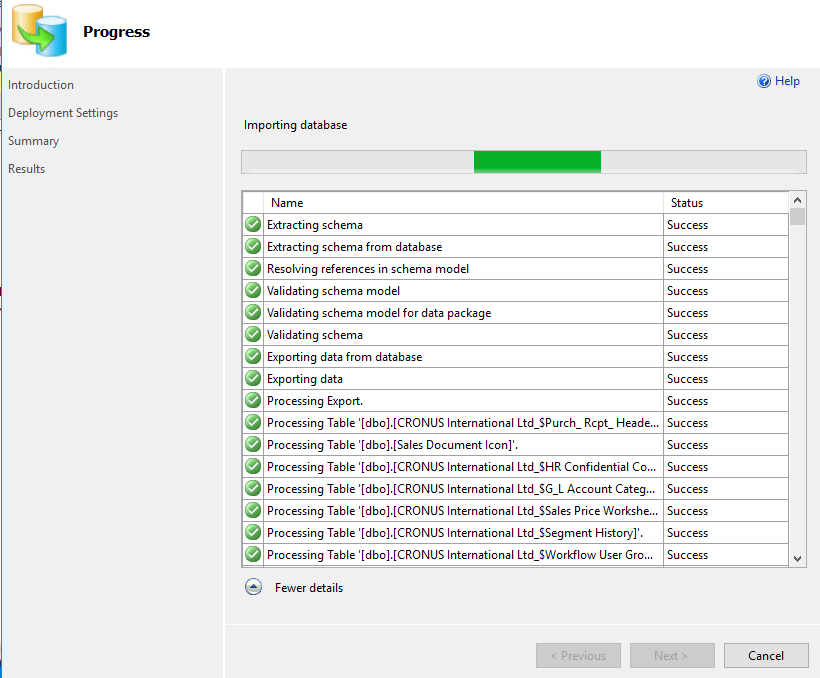Select the Summary step in navigation
Screen dimensions: 820x678
[x=34, y=141]
